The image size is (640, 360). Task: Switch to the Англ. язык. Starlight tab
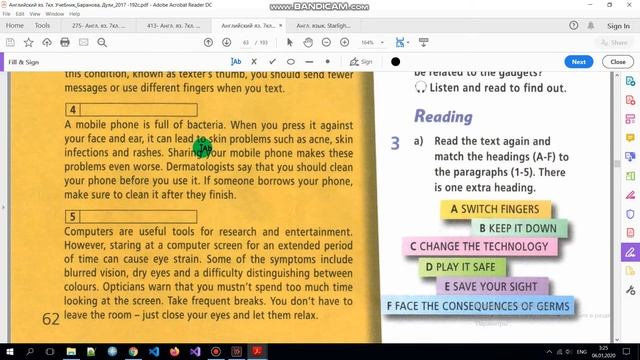coord(323,25)
